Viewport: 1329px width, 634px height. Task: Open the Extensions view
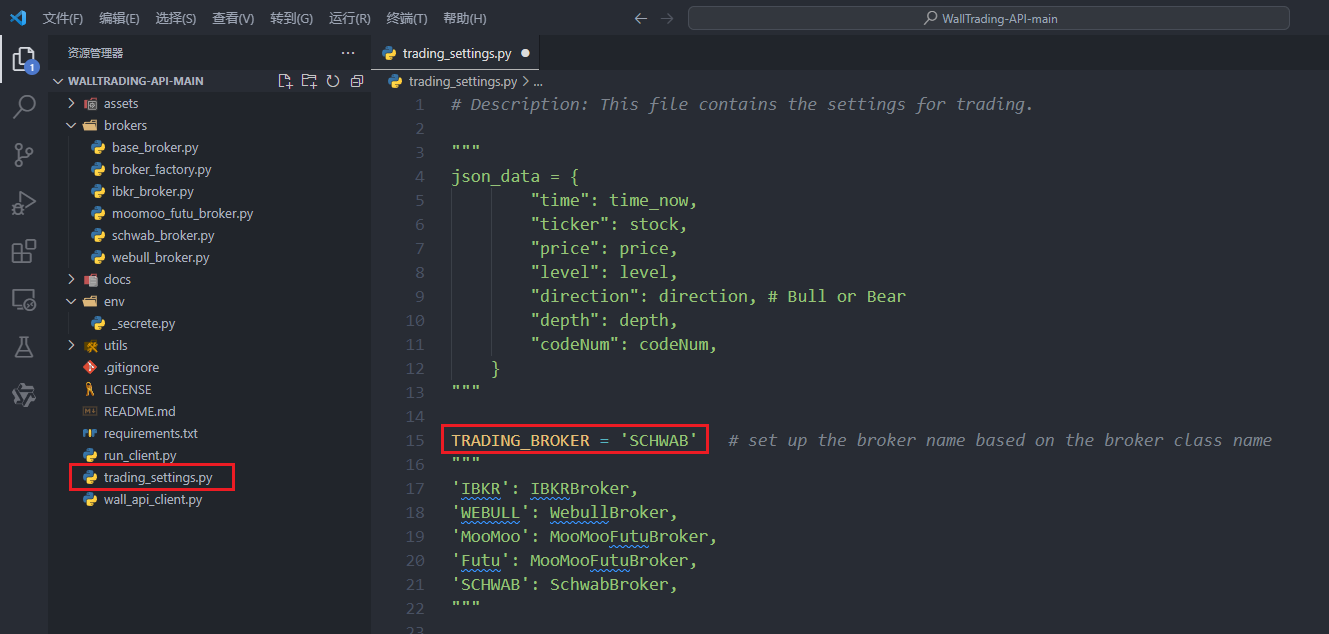tap(24, 251)
